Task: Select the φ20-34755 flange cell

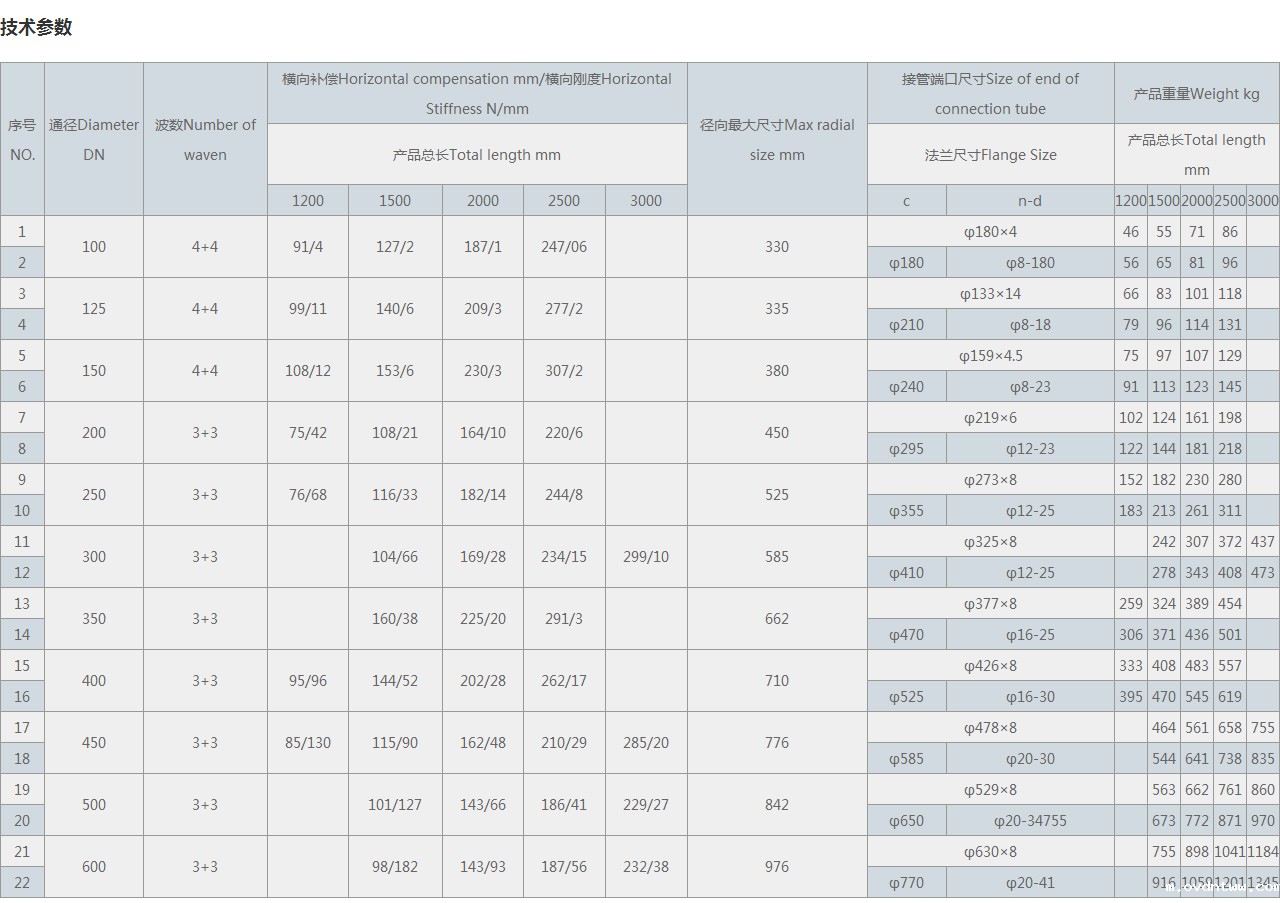Action: click(x=1029, y=821)
